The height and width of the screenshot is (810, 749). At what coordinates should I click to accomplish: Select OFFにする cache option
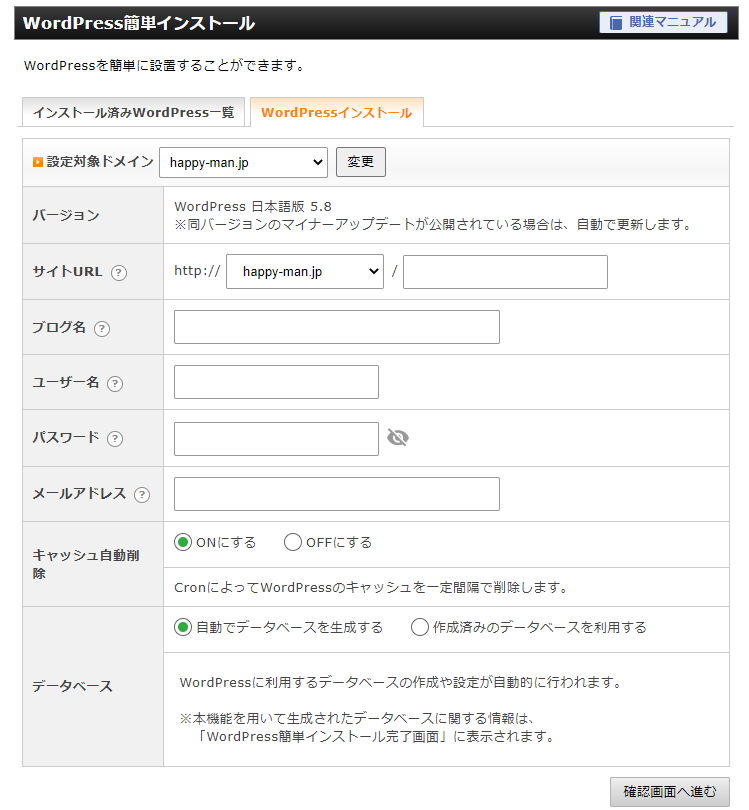pyautogui.click(x=293, y=542)
